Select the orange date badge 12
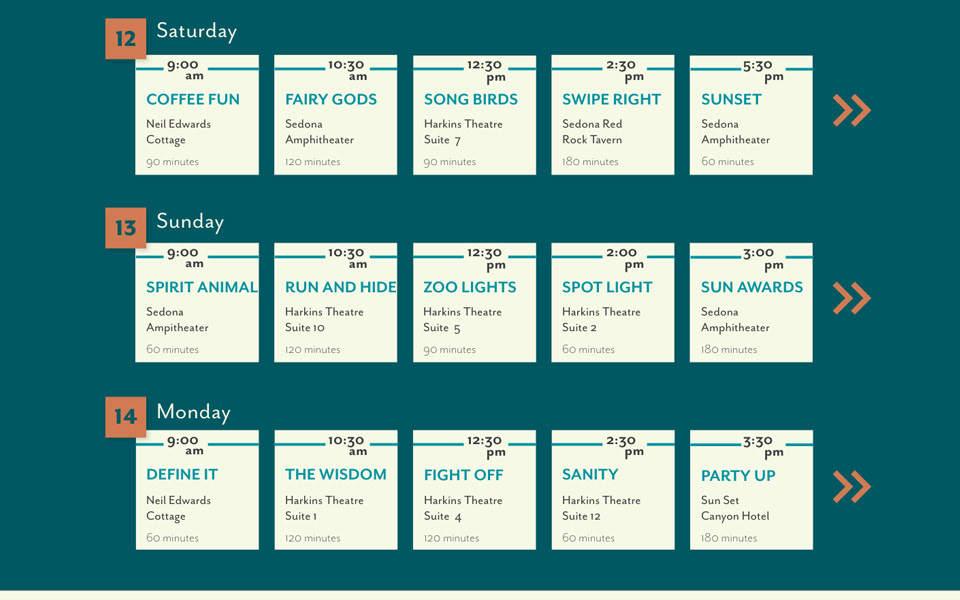Image resolution: width=960 pixels, height=600 pixels. point(125,39)
